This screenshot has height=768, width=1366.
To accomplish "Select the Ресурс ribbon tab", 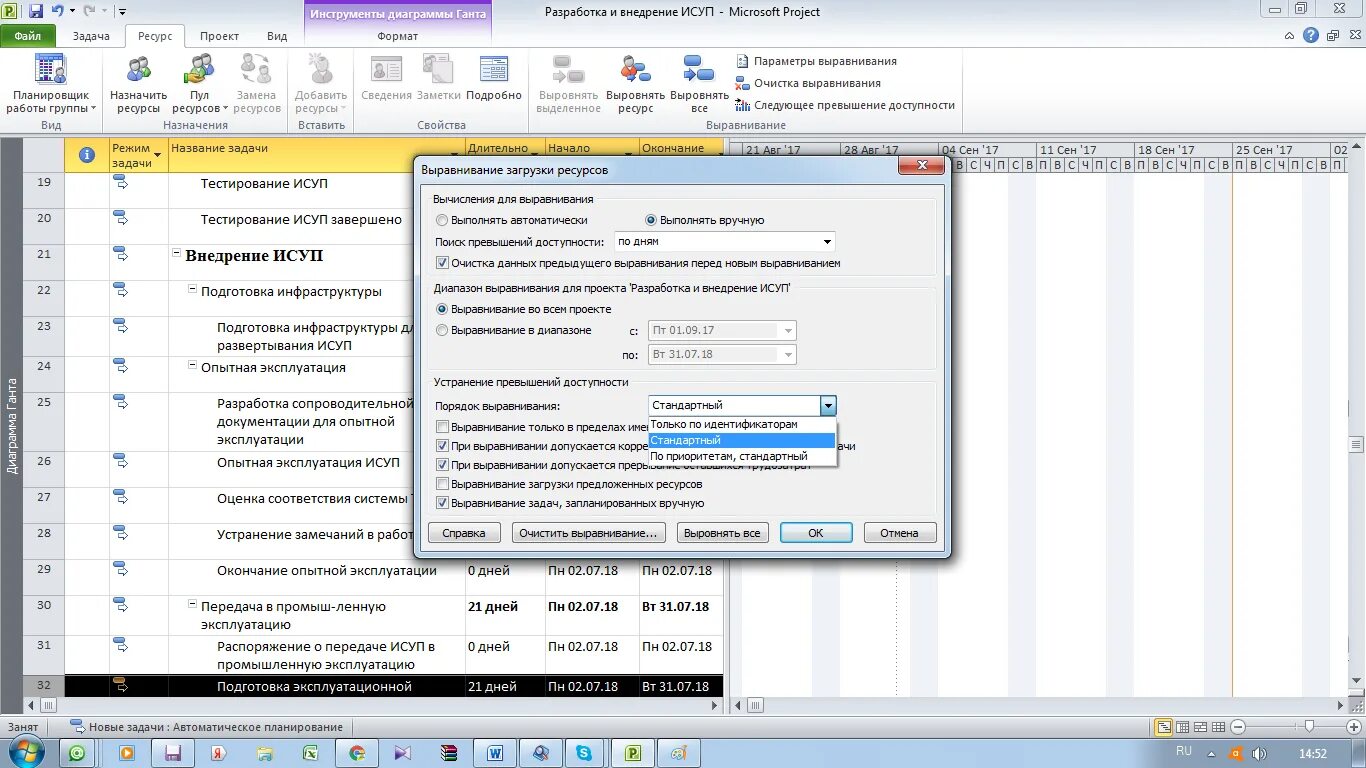I will (x=155, y=36).
